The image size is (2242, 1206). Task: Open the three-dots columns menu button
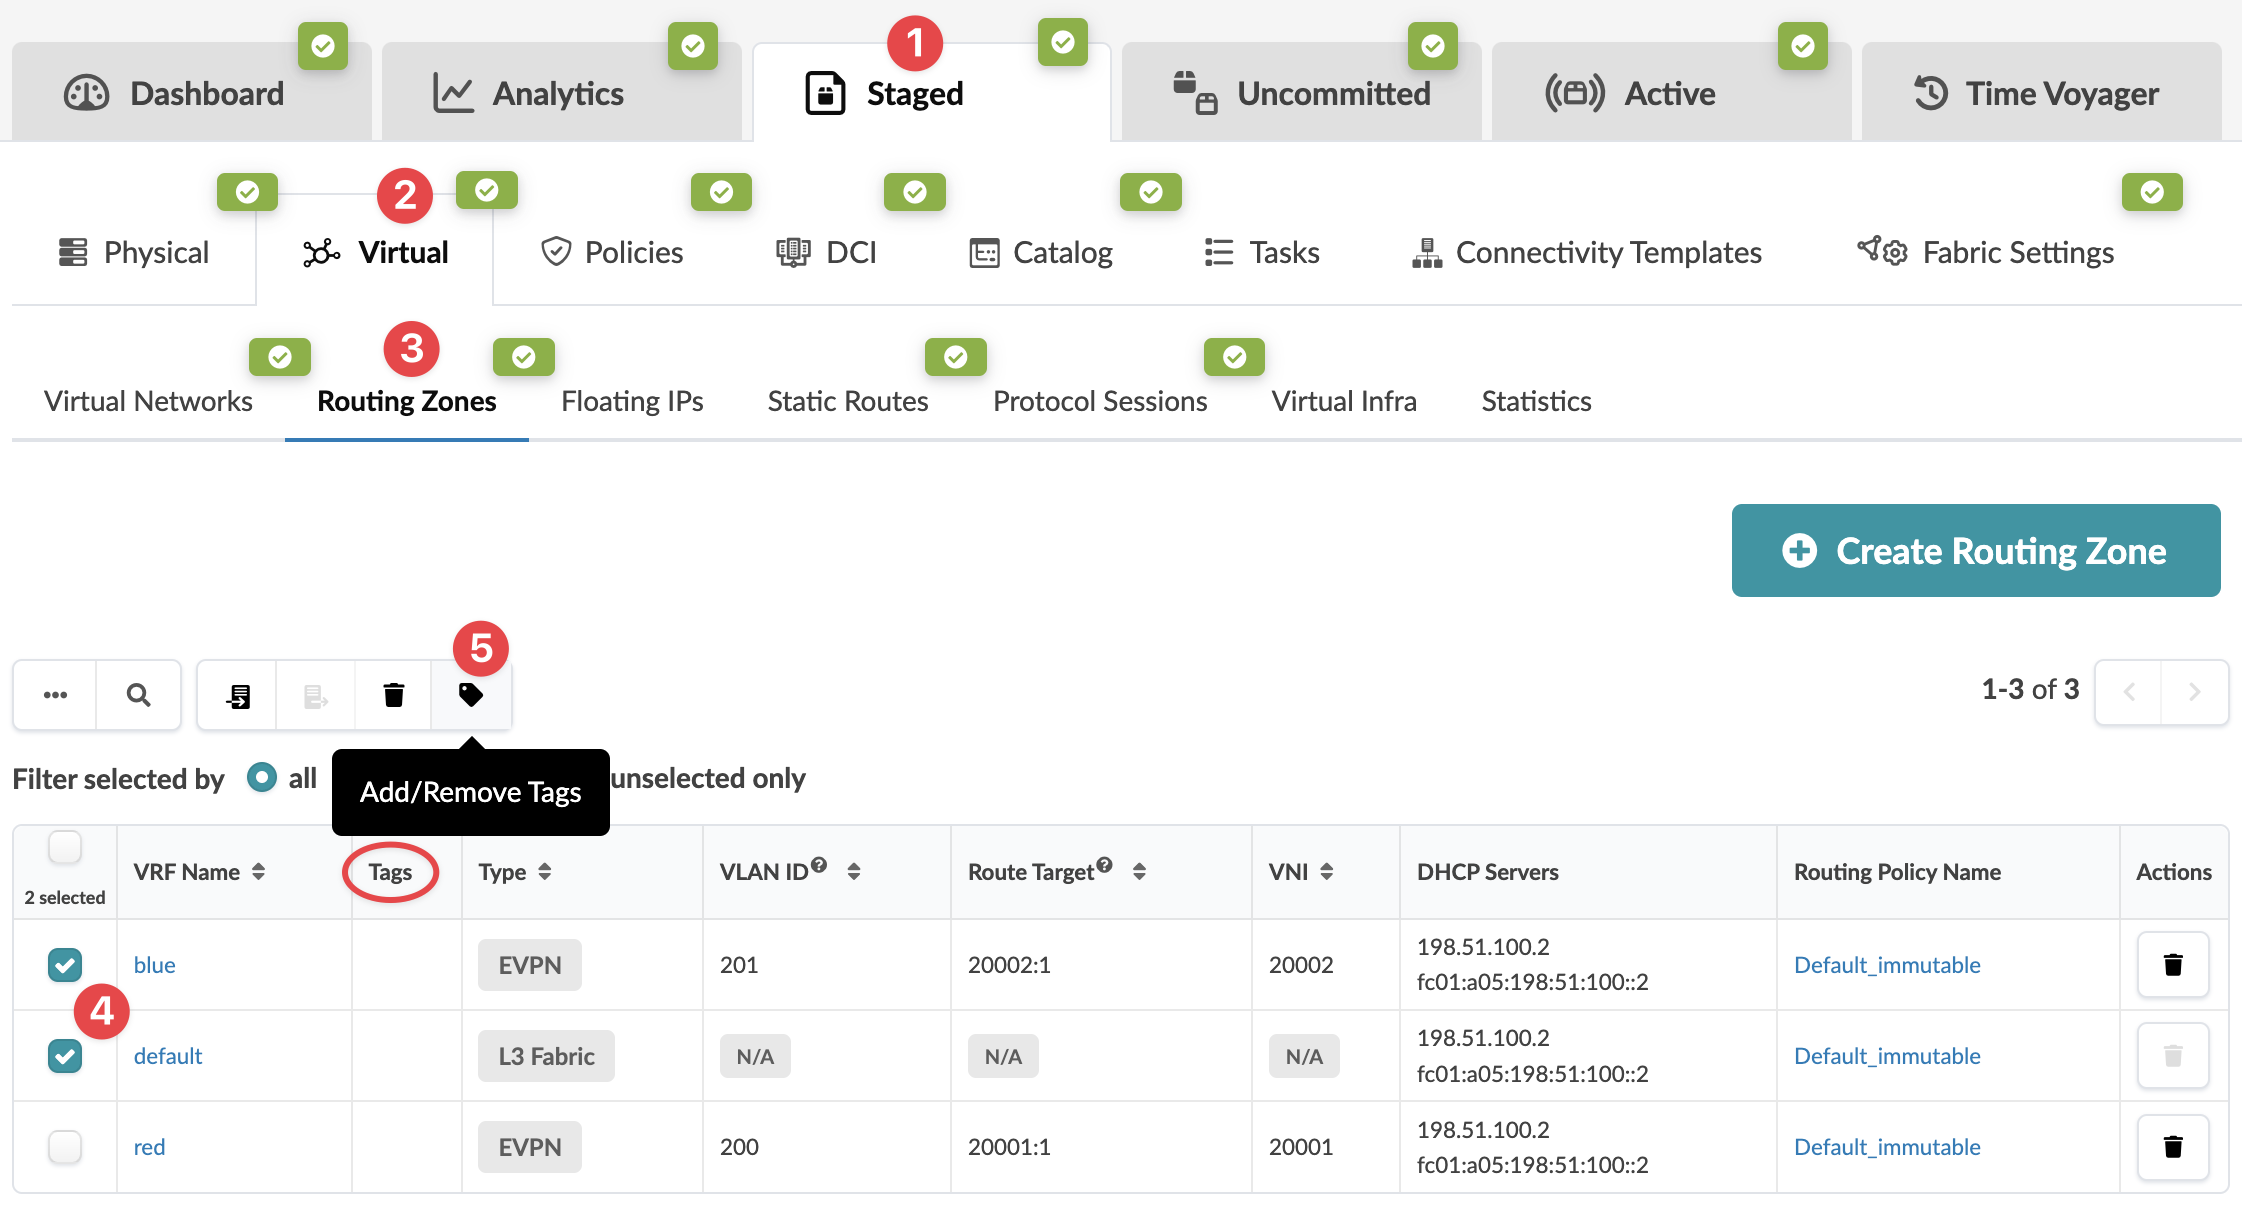coord(56,695)
